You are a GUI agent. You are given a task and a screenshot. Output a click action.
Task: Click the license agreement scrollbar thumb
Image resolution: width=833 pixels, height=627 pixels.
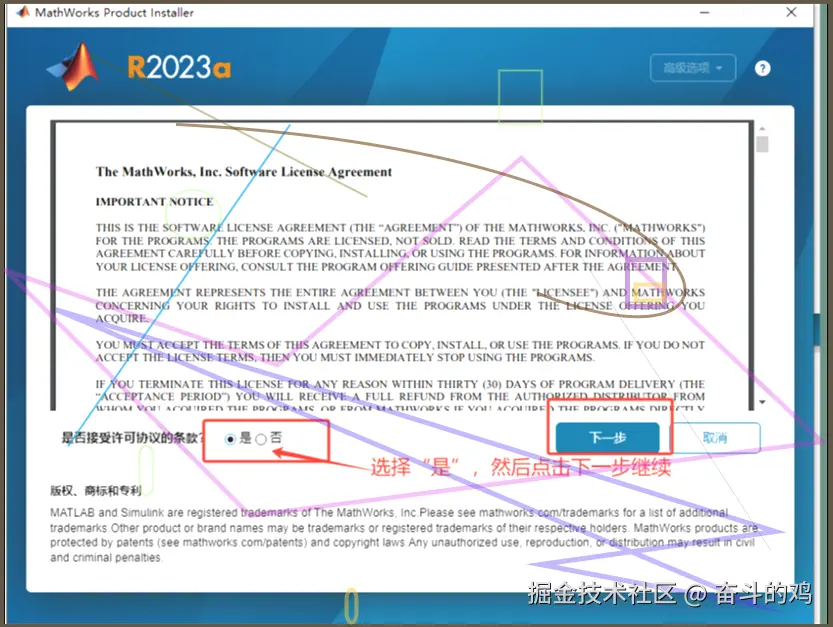coord(762,145)
